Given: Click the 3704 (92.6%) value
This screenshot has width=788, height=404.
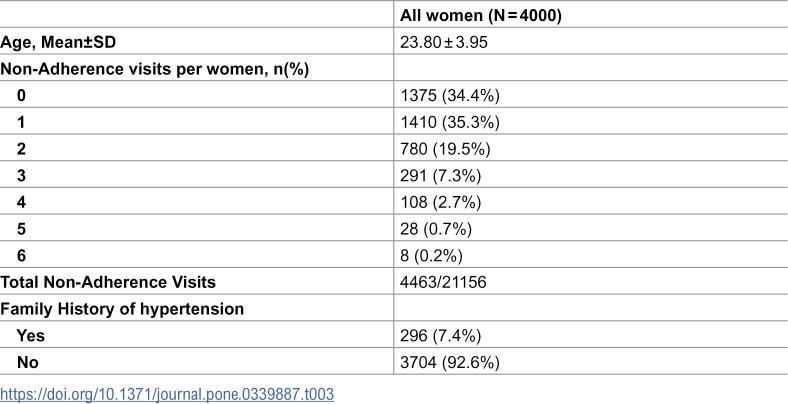Looking at the screenshot, I should [x=450, y=362].
